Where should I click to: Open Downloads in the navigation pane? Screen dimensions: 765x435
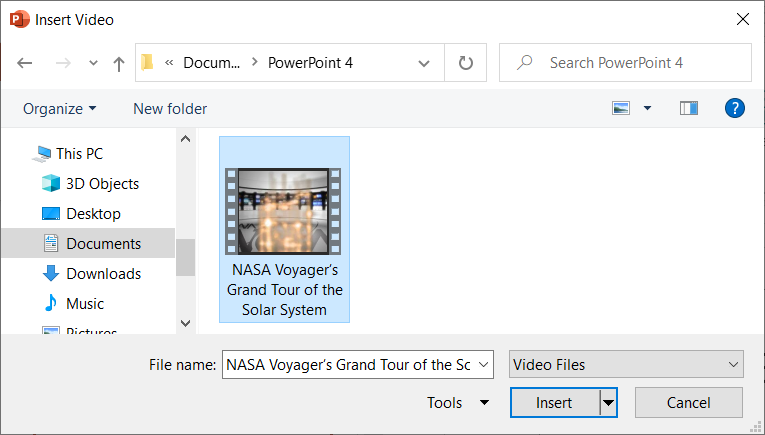tap(92, 274)
